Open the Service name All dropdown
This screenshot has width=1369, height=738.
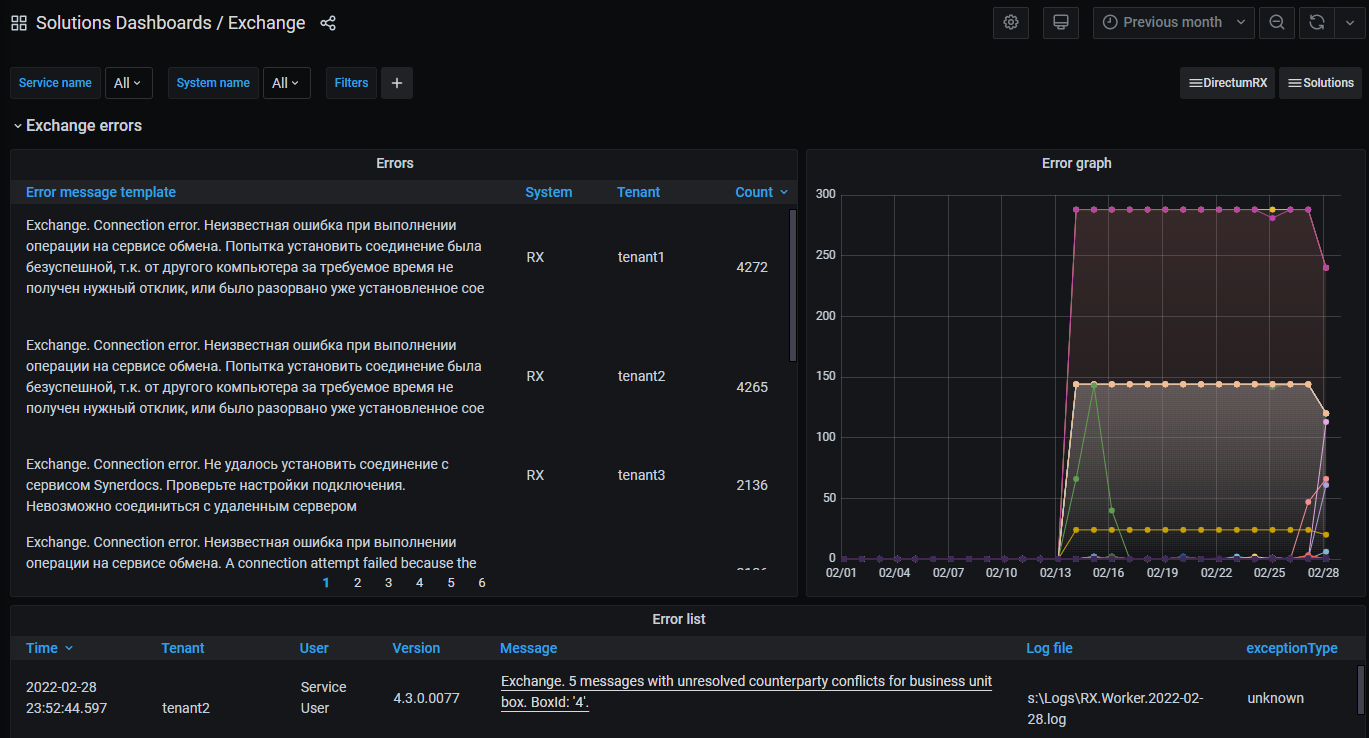128,83
